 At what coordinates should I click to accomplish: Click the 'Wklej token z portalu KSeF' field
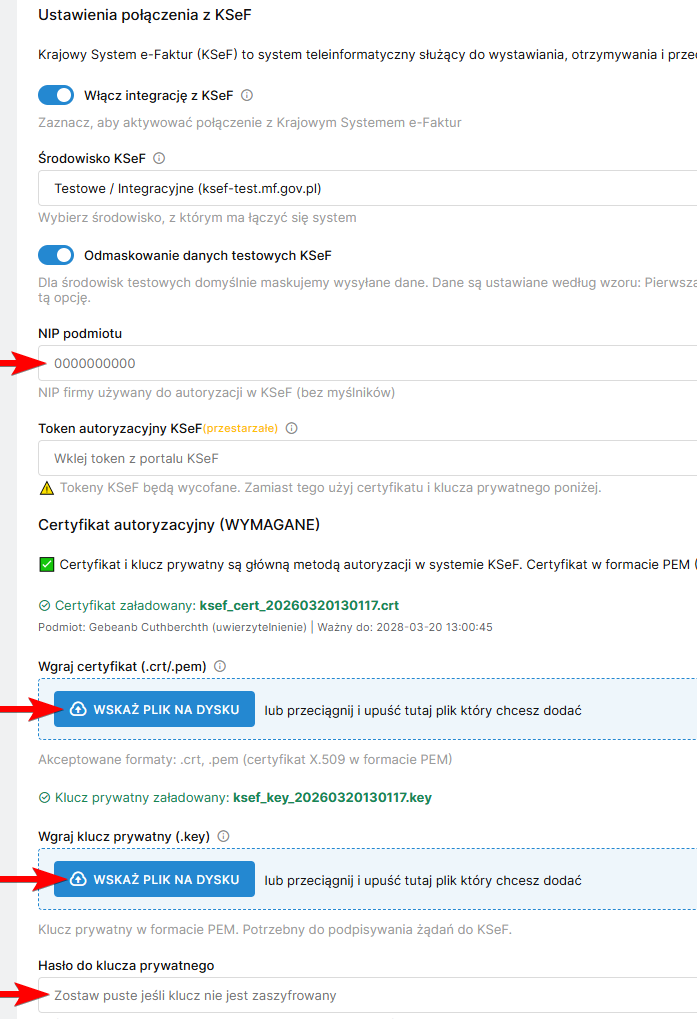point(368,458)
